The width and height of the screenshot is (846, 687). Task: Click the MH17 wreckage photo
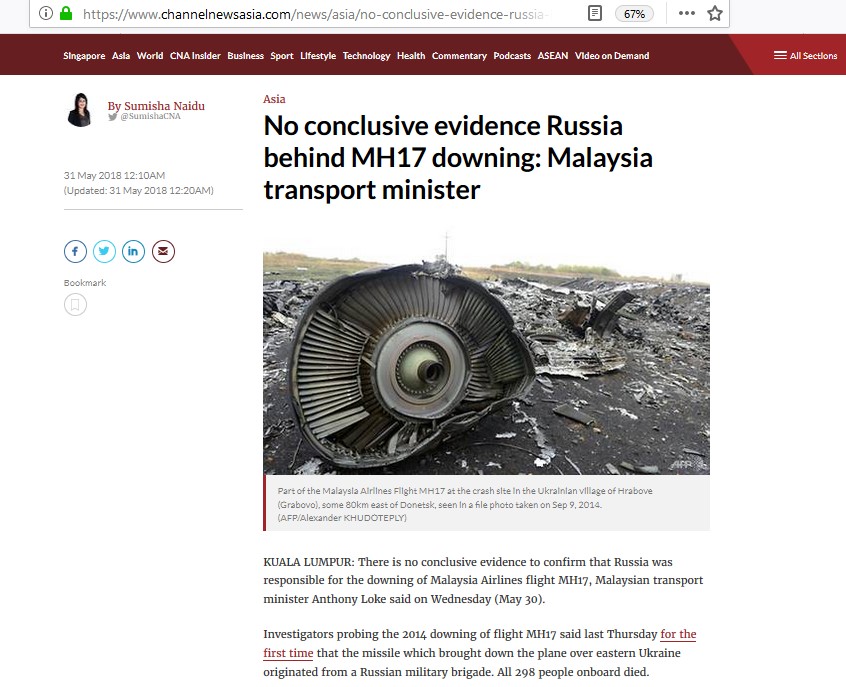tap(486, 363)
